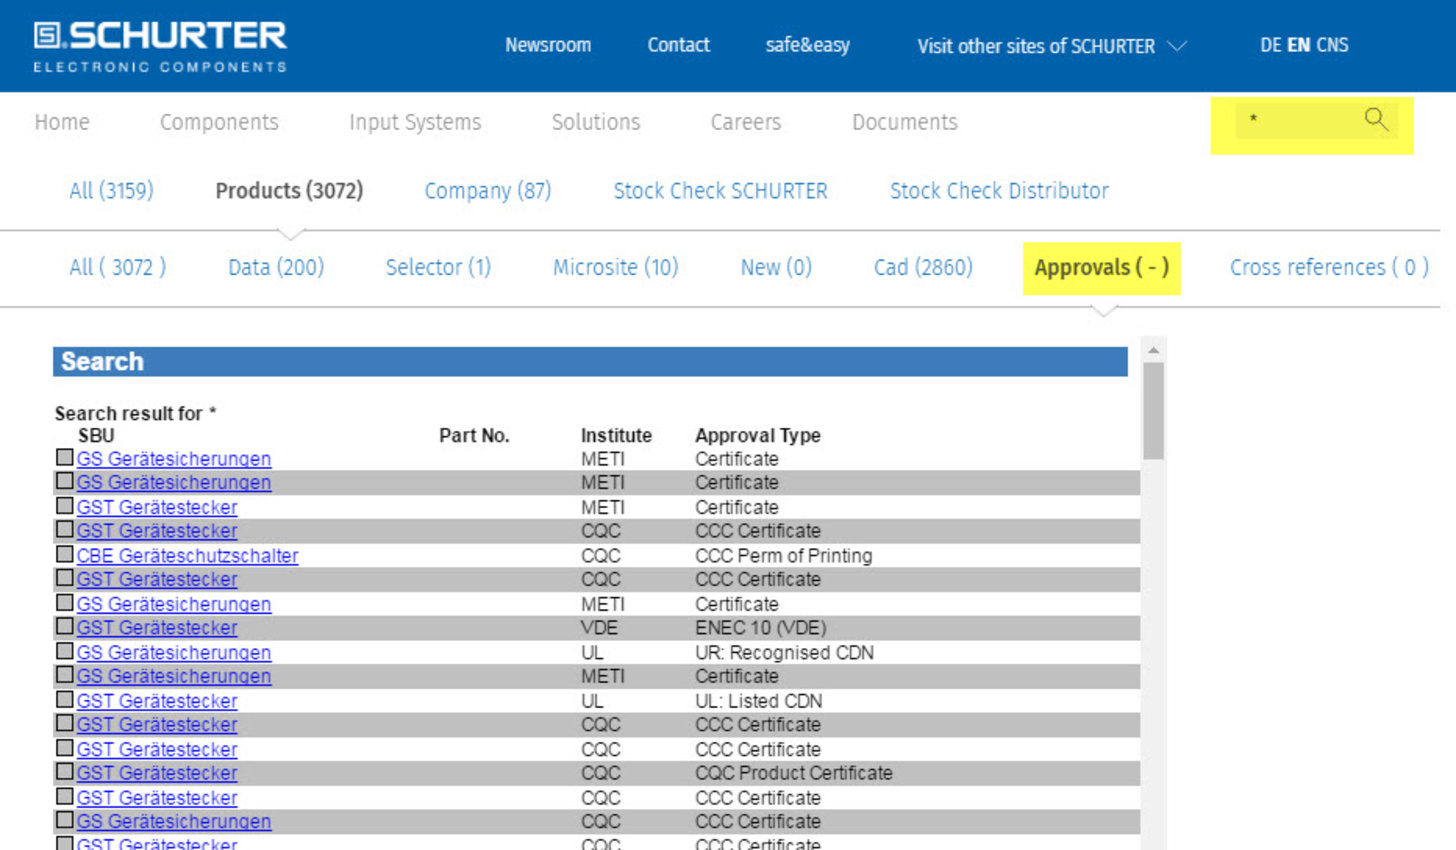The width and height of the screenshot is (1456, 850).
Task: Select the Products (3072) tab
Action: pos(289,190)
